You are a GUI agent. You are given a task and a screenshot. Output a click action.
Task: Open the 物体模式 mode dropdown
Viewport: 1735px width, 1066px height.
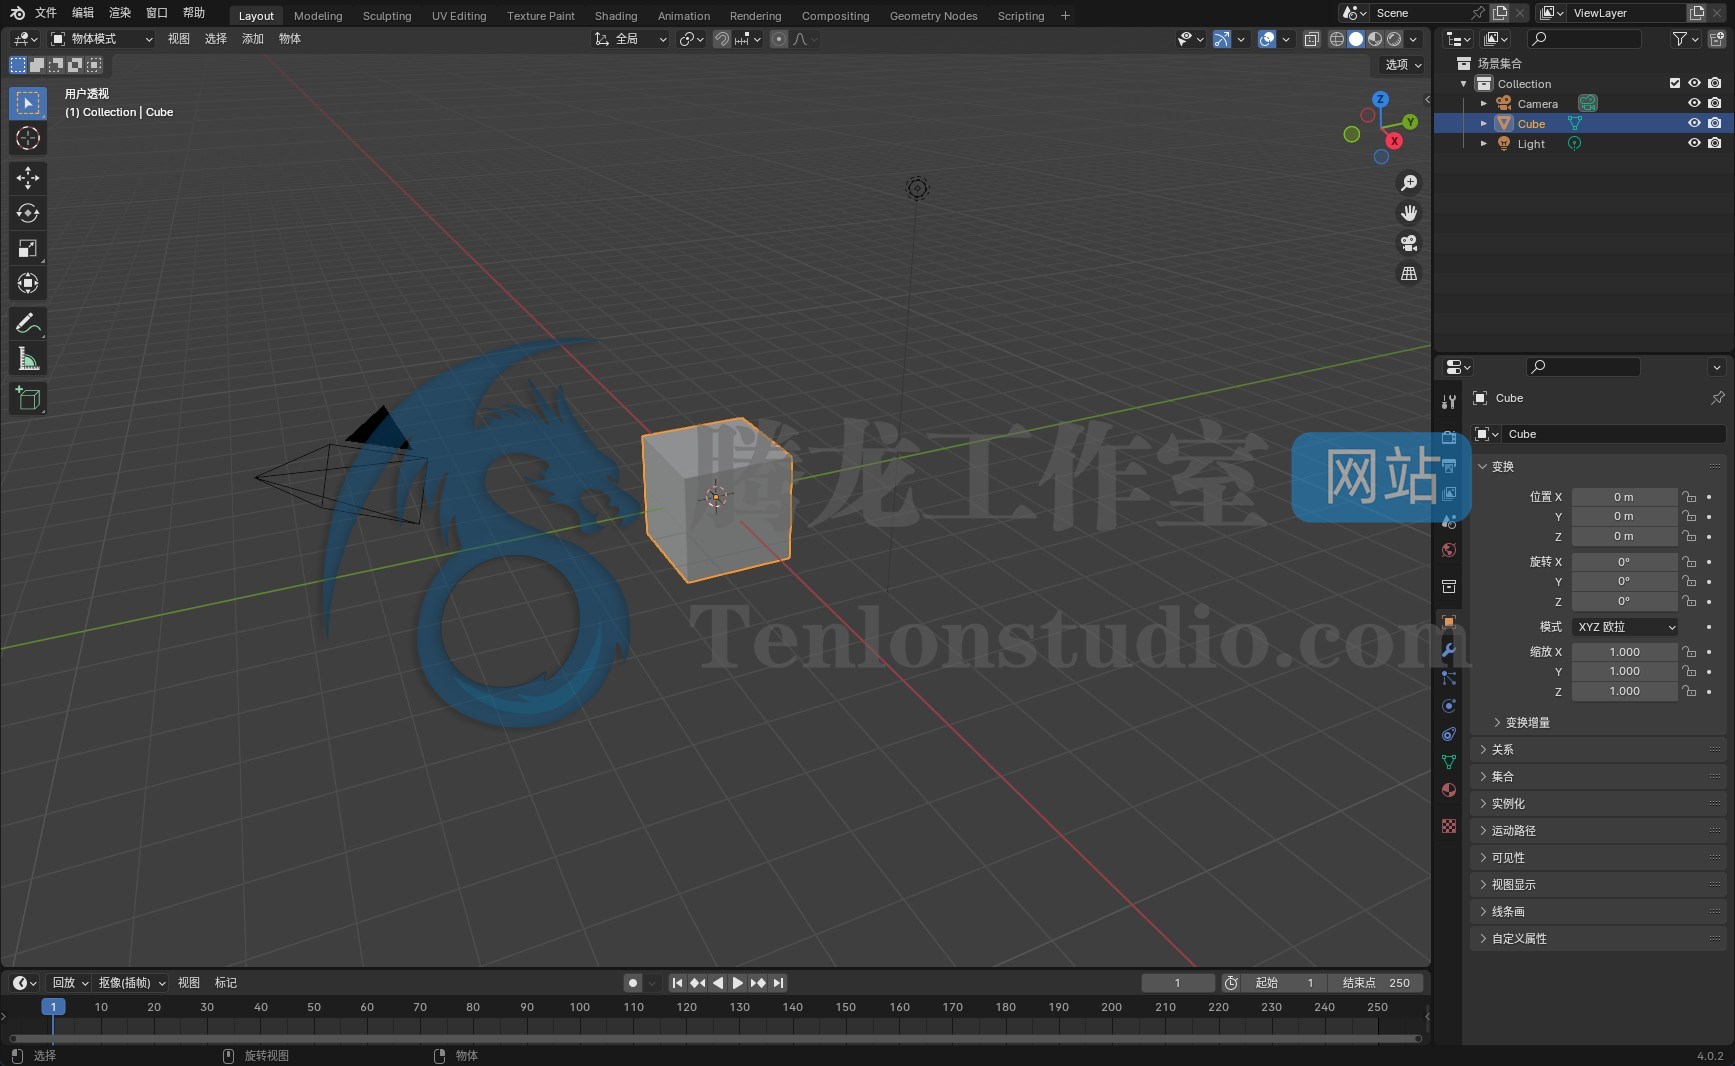pos(102,39)
